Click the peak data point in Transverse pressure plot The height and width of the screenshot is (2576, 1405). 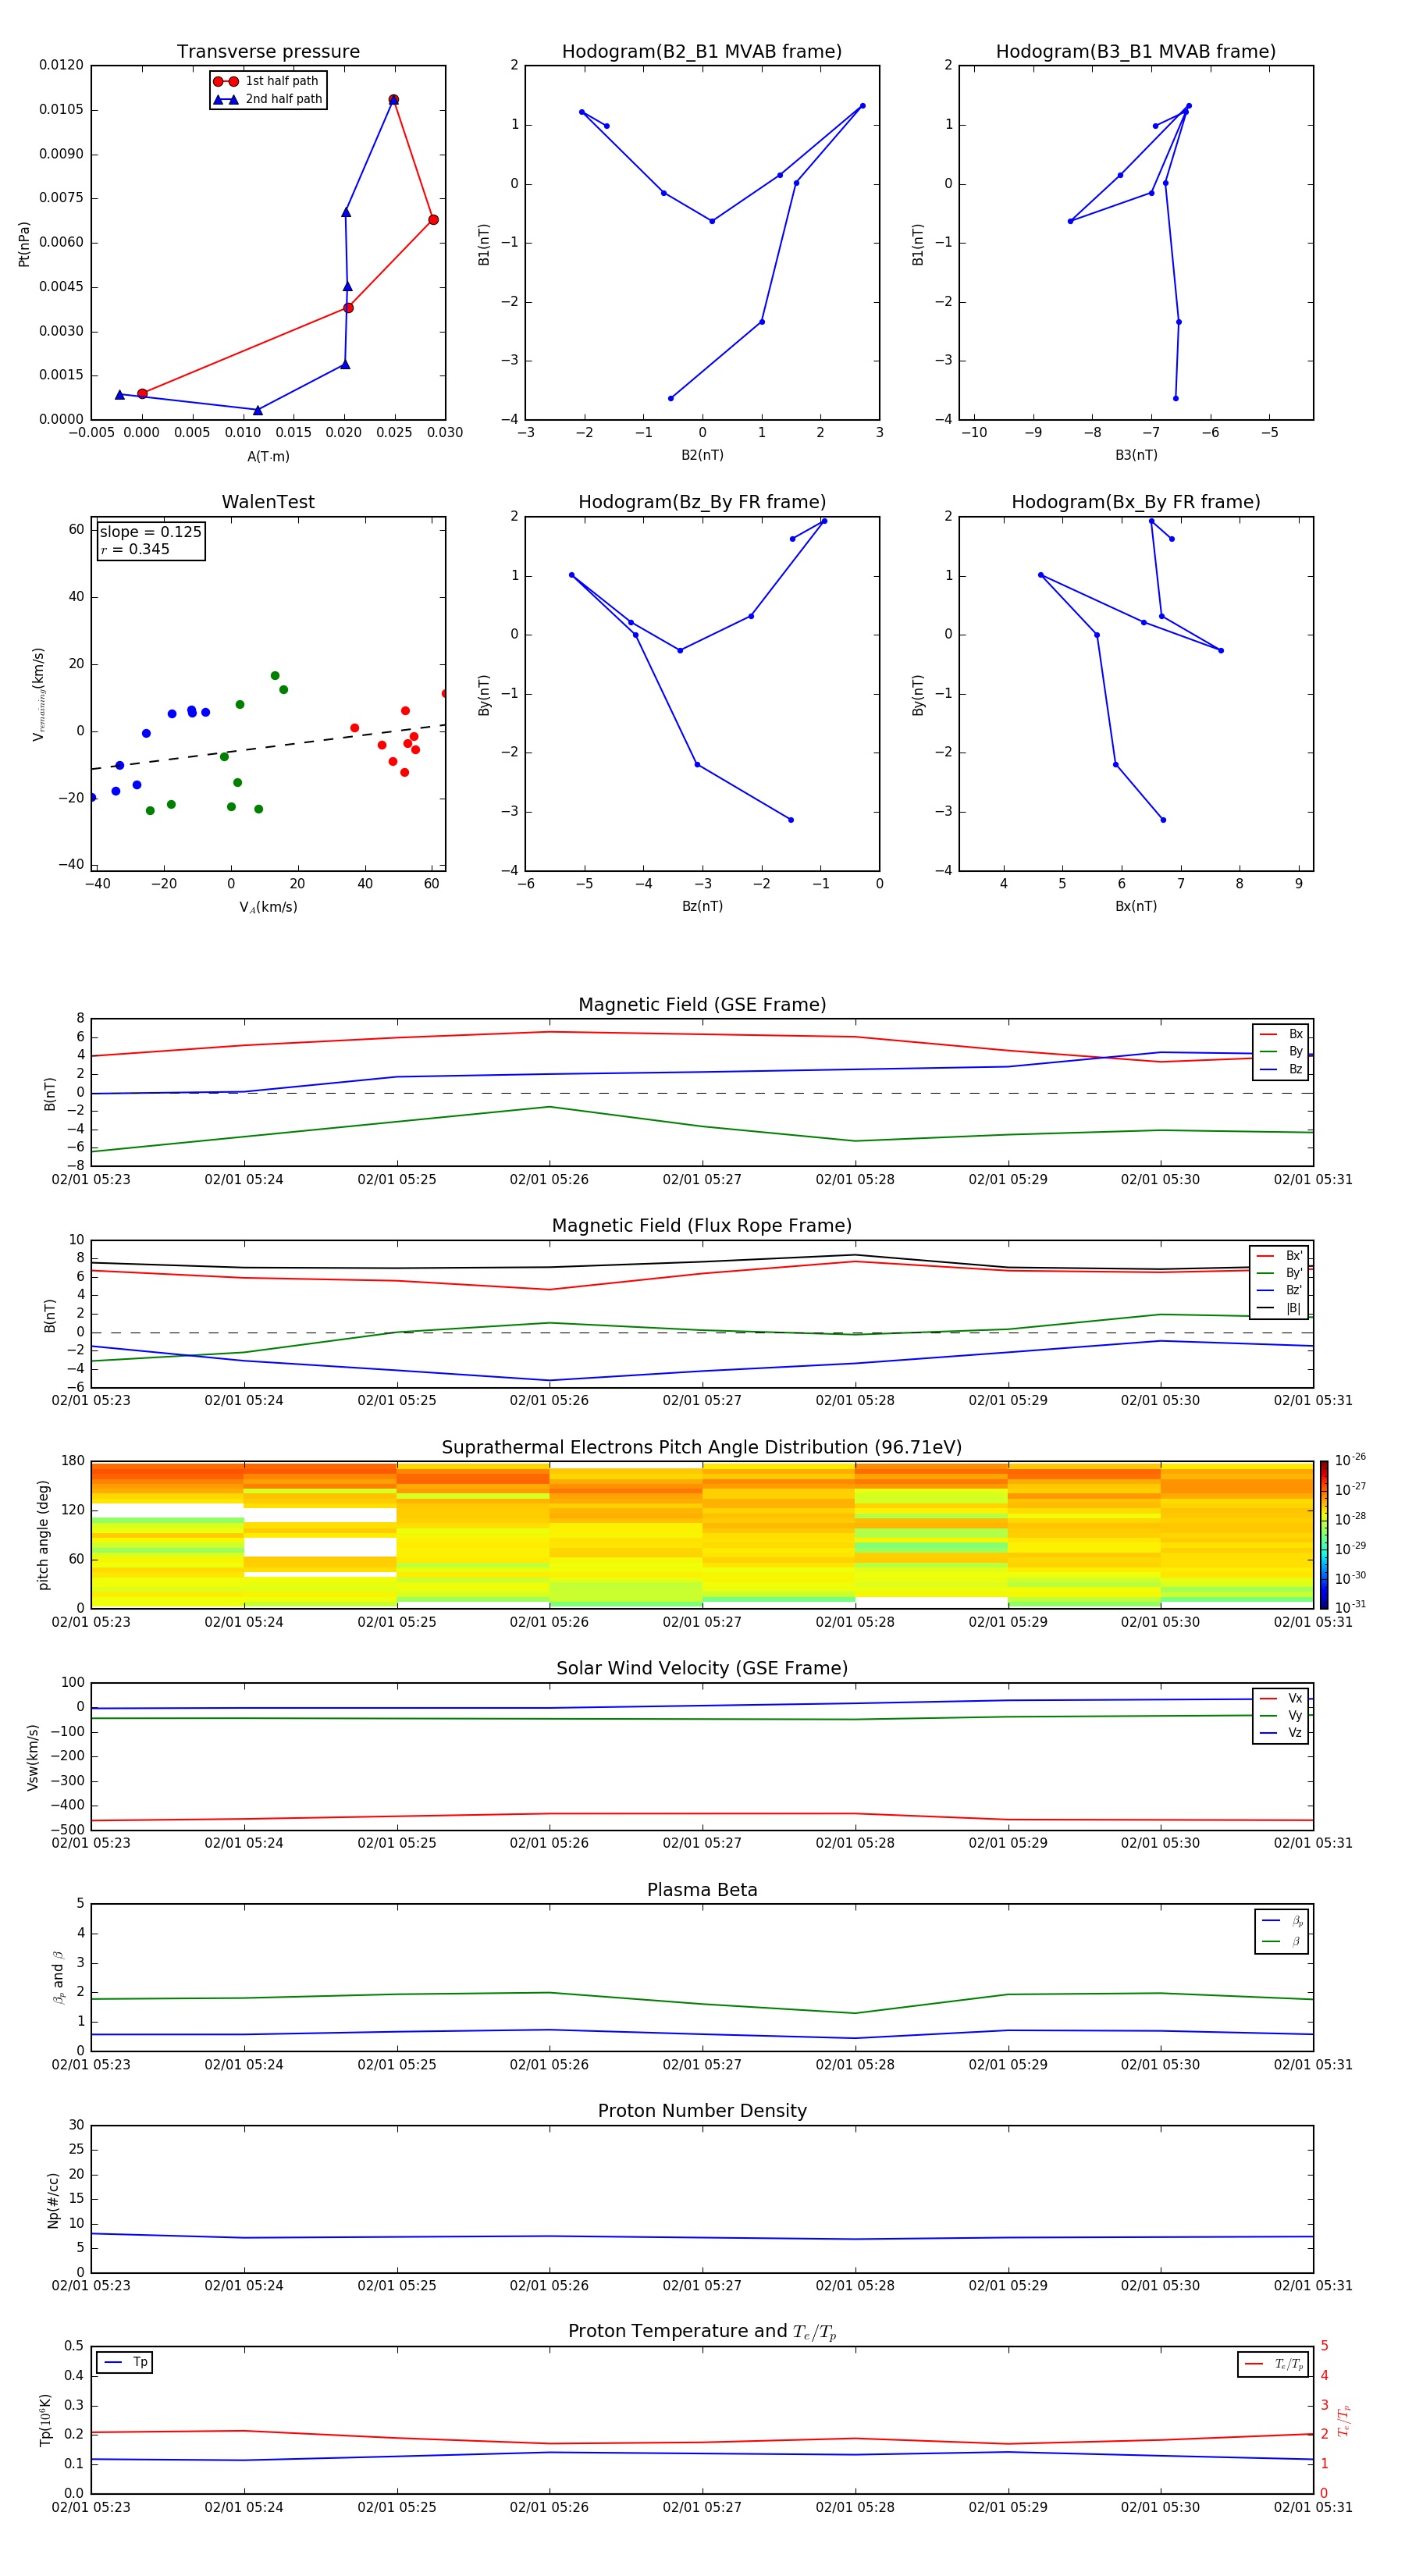click(393, 100)
